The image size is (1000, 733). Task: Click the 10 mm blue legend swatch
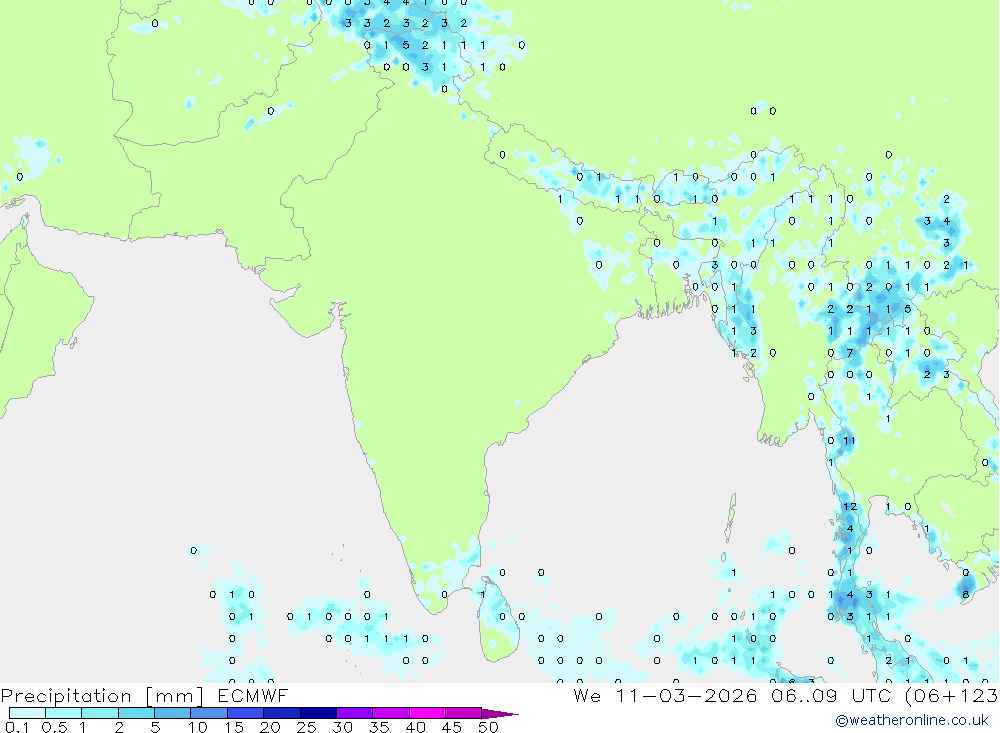coord(209,713)
